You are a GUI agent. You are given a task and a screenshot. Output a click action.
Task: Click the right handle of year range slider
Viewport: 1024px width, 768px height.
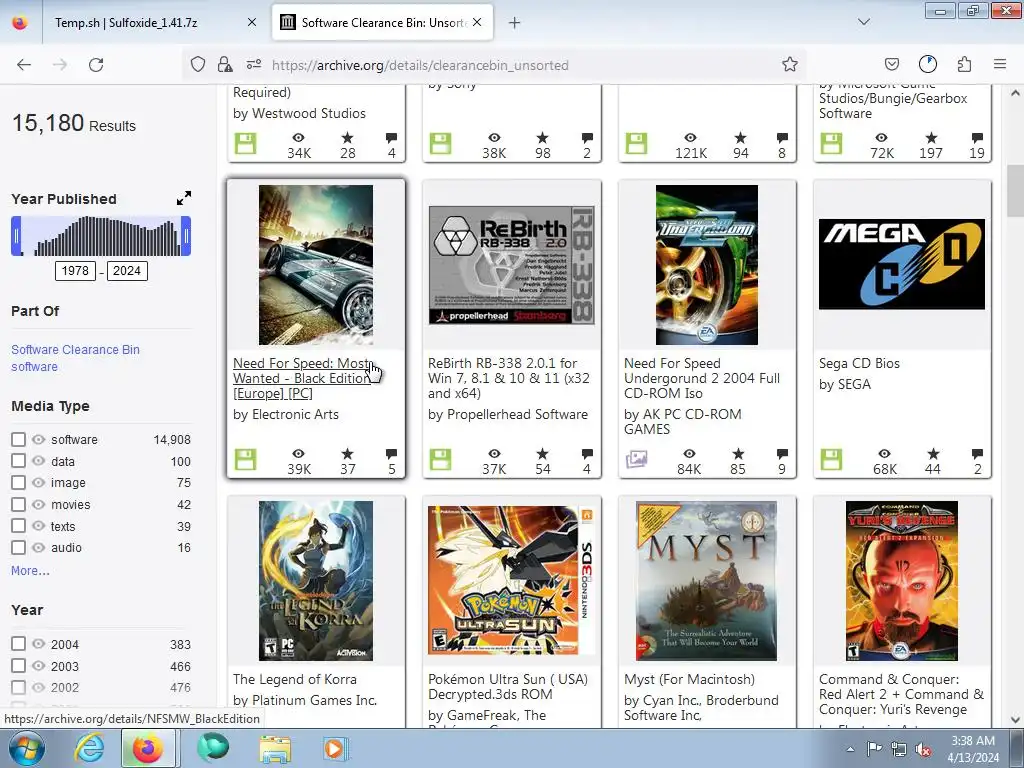coord(185,236)
